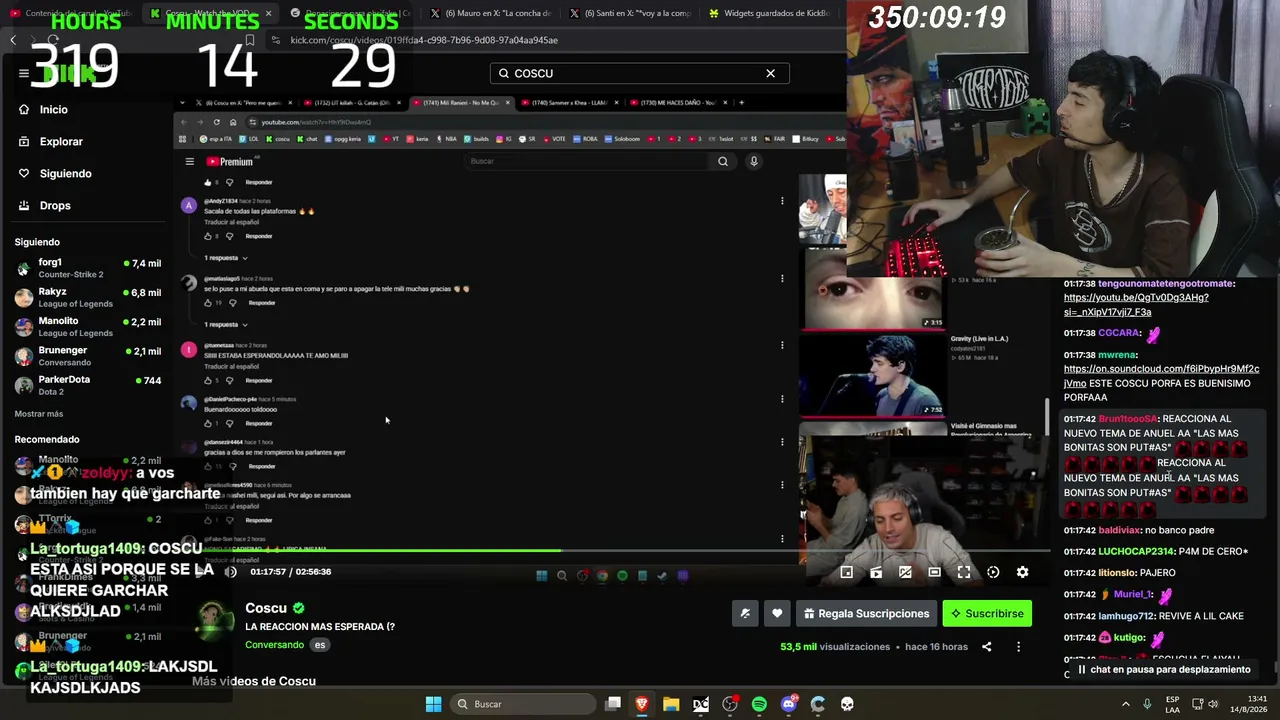Screen dimensions: 1280x720
Task: Open forg1 channel in Siguiendo list
Action: pos(88,268)
